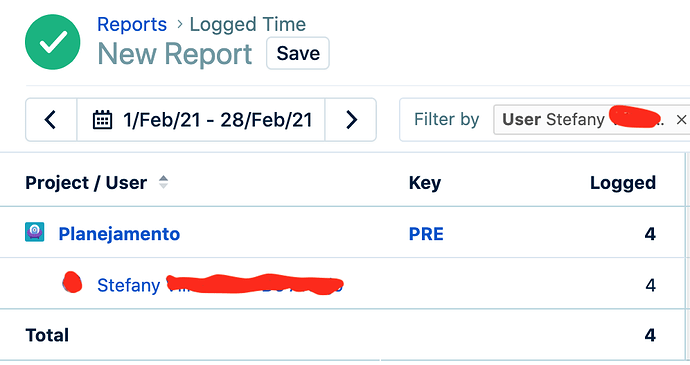Screen dimensions: 690x365
Task: Click the Key column header
Action: pos(425,183)
